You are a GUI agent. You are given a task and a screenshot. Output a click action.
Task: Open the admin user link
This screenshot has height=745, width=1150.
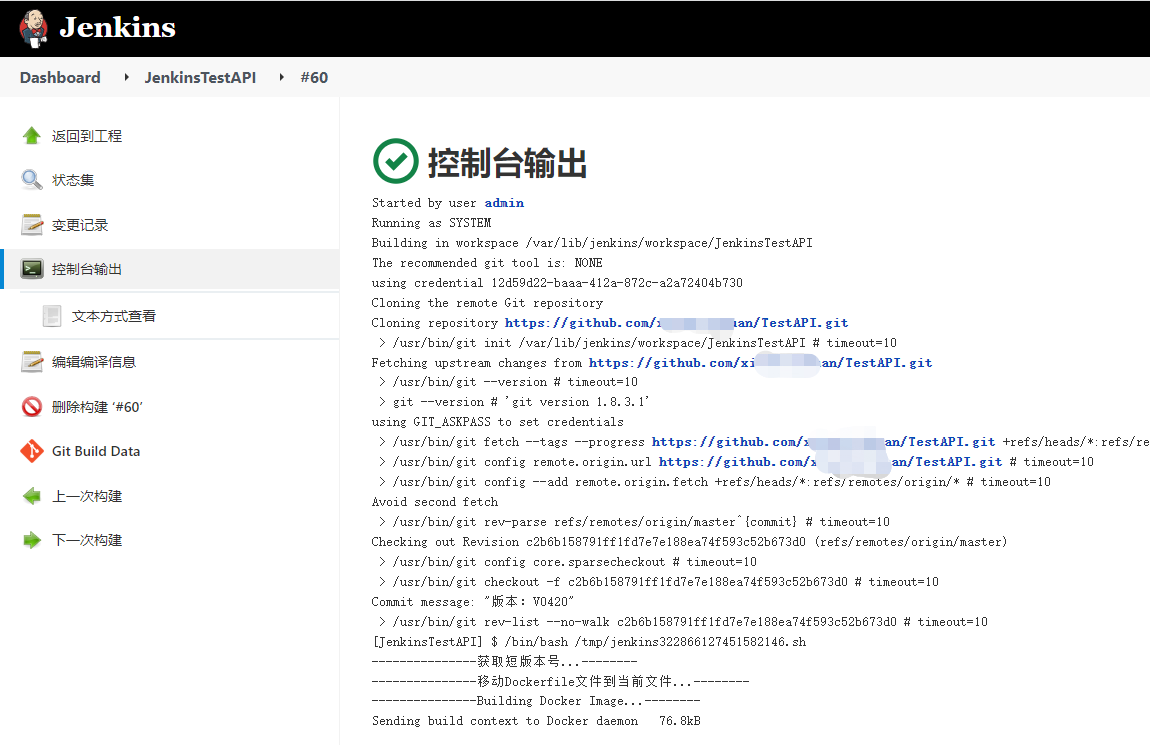504,202
